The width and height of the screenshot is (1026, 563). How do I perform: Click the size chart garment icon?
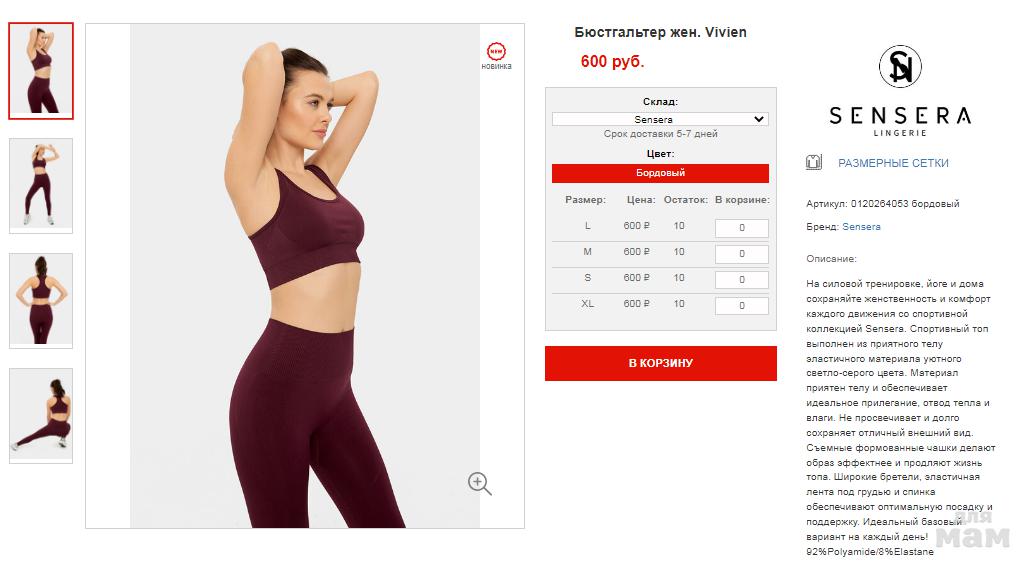click(813, 162)
